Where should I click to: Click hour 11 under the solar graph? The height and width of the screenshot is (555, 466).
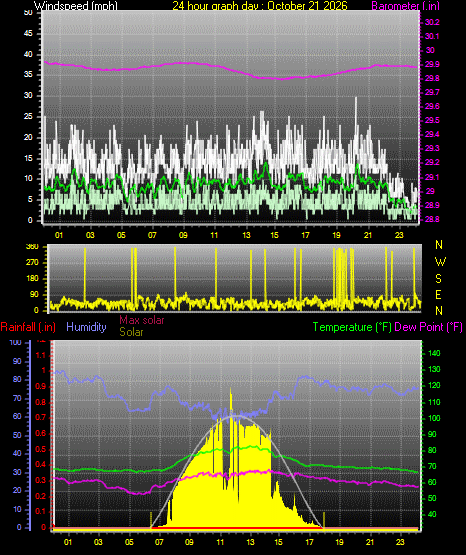coord(220,542)
